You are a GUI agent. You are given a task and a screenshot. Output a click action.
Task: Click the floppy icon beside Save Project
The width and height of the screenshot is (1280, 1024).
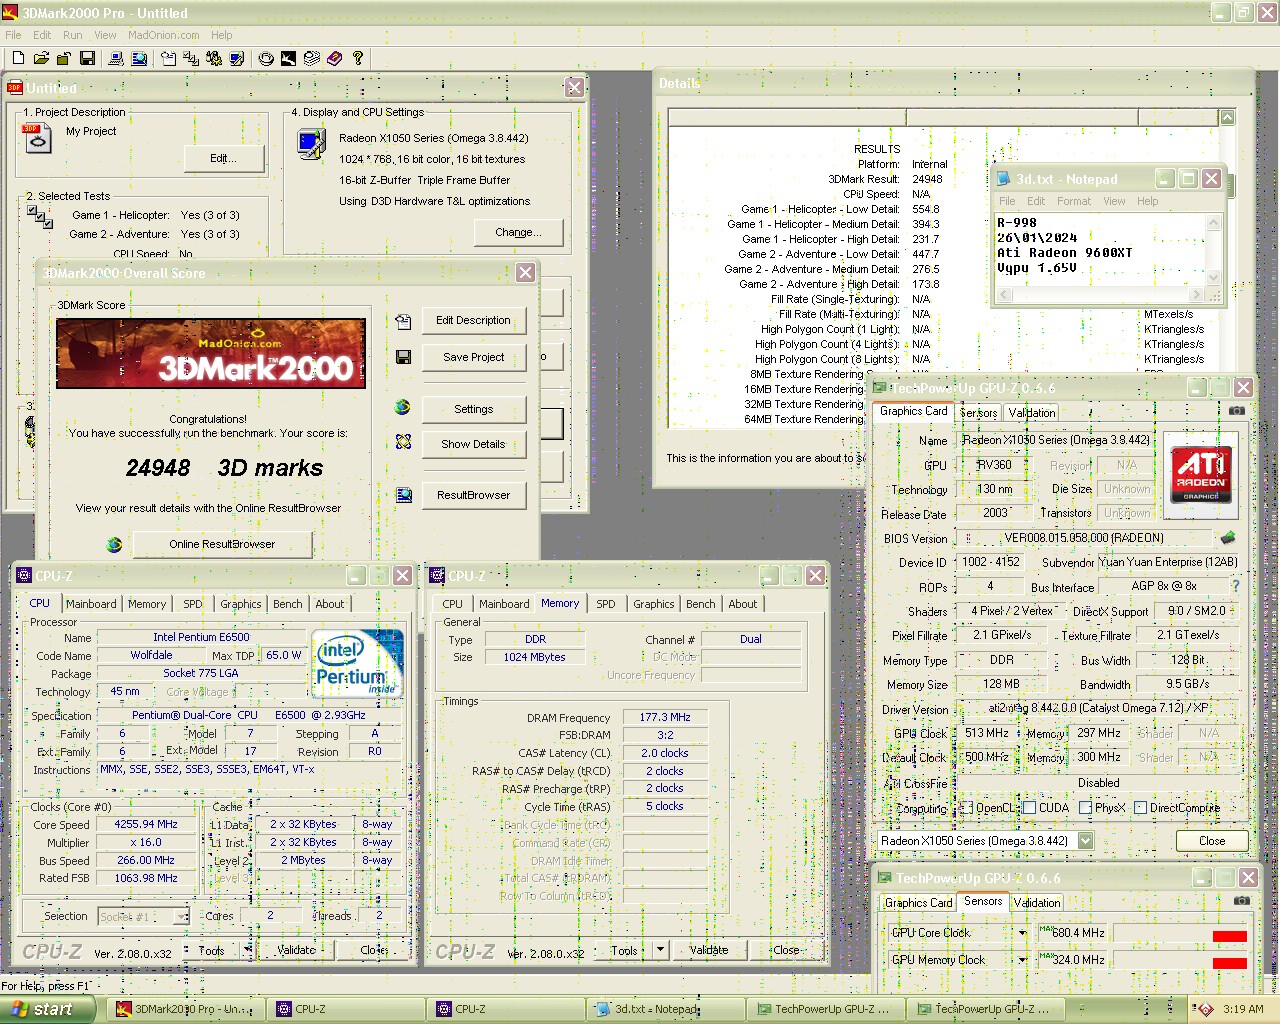pos(403,357)
